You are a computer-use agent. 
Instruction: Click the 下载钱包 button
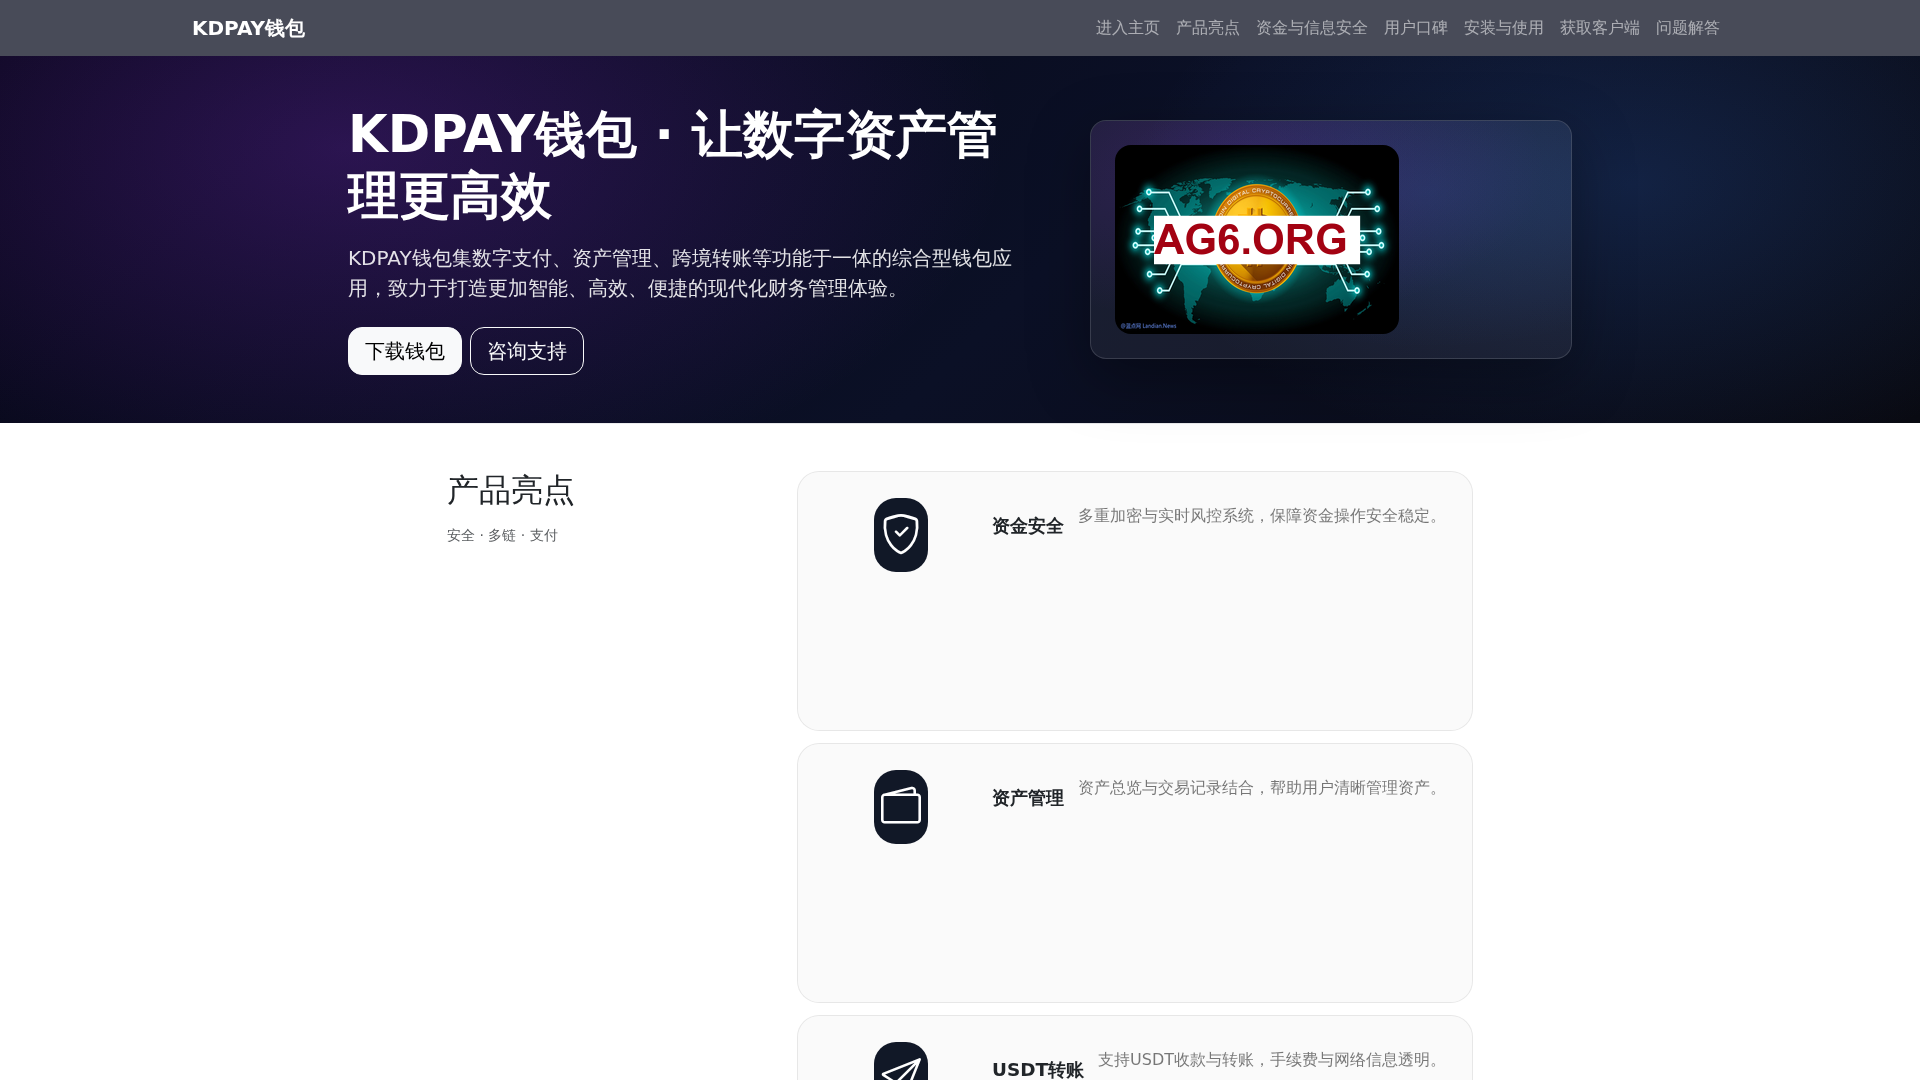(405, 351)
